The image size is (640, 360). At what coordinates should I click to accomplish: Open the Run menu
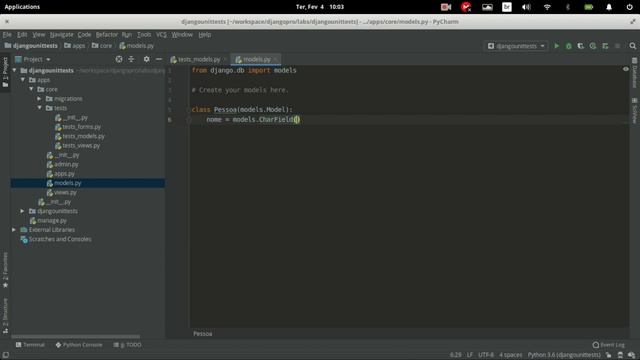coord(127,35)
